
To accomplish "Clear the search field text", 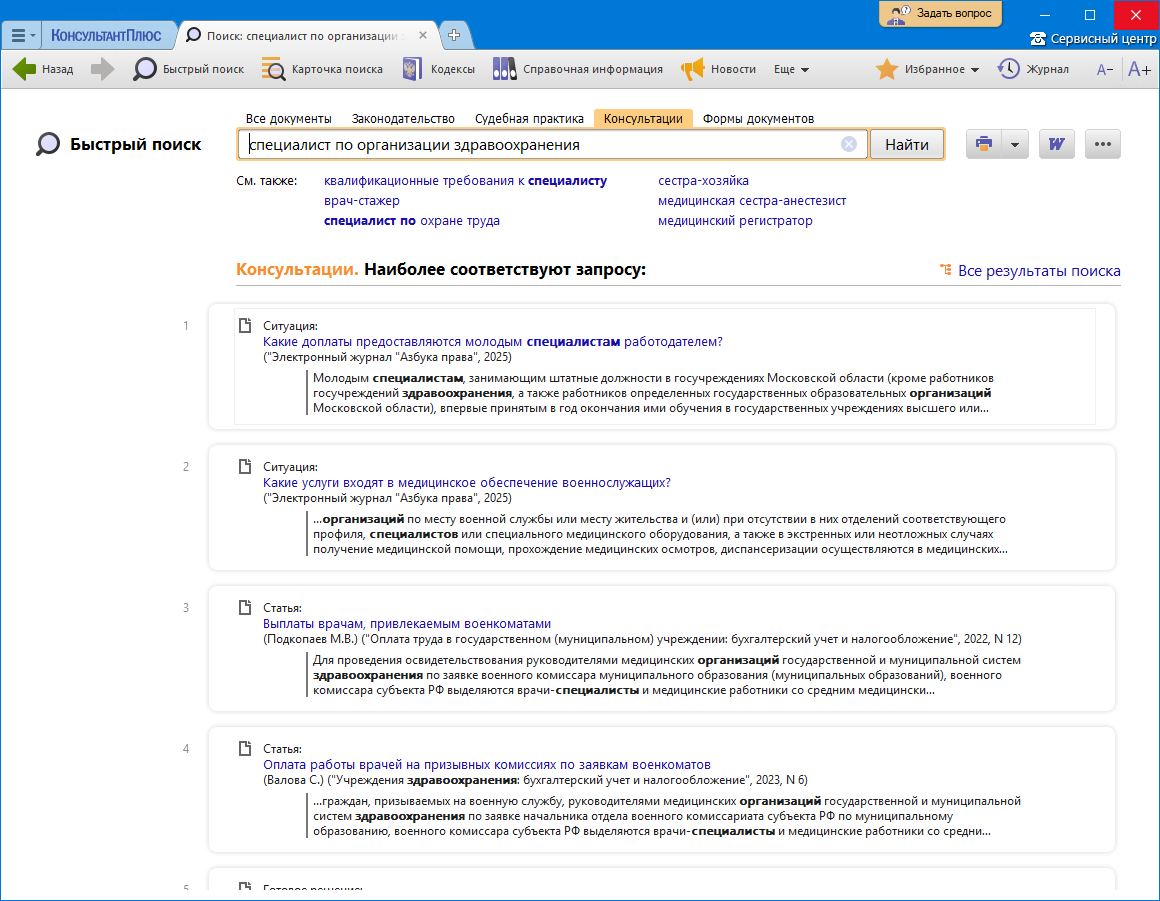I will [x=849, y=144].
